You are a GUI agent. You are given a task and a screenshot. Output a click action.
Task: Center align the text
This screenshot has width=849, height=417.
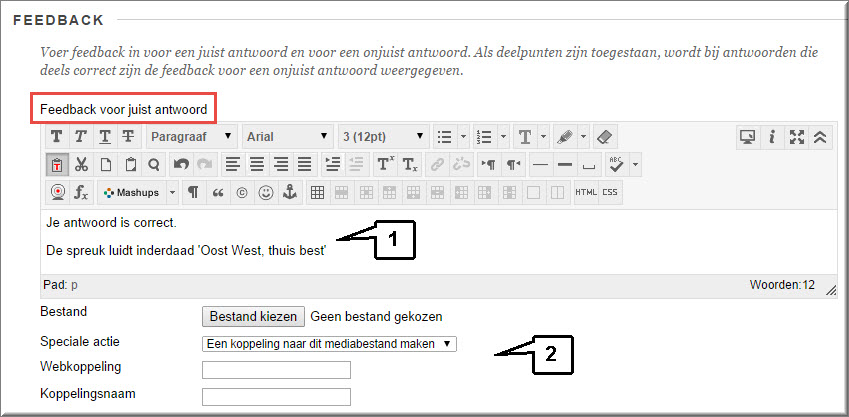(257, 165)
